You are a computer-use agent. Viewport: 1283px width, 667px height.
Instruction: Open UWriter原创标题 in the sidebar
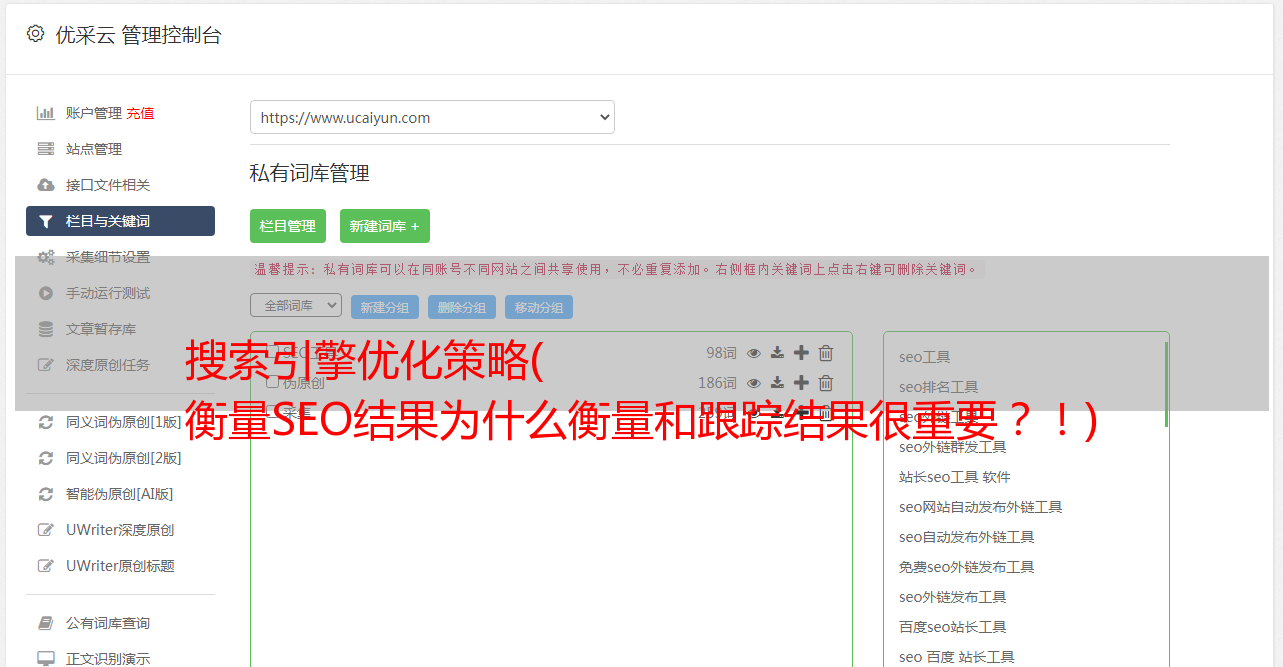coord(120,566)
